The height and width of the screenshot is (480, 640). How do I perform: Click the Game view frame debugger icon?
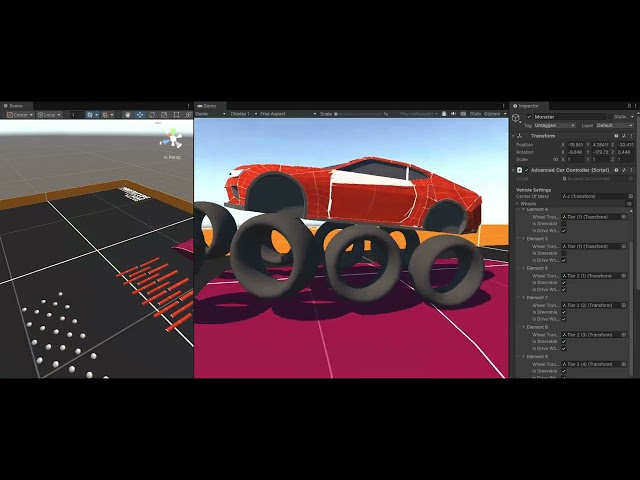[x=444, y=114]
